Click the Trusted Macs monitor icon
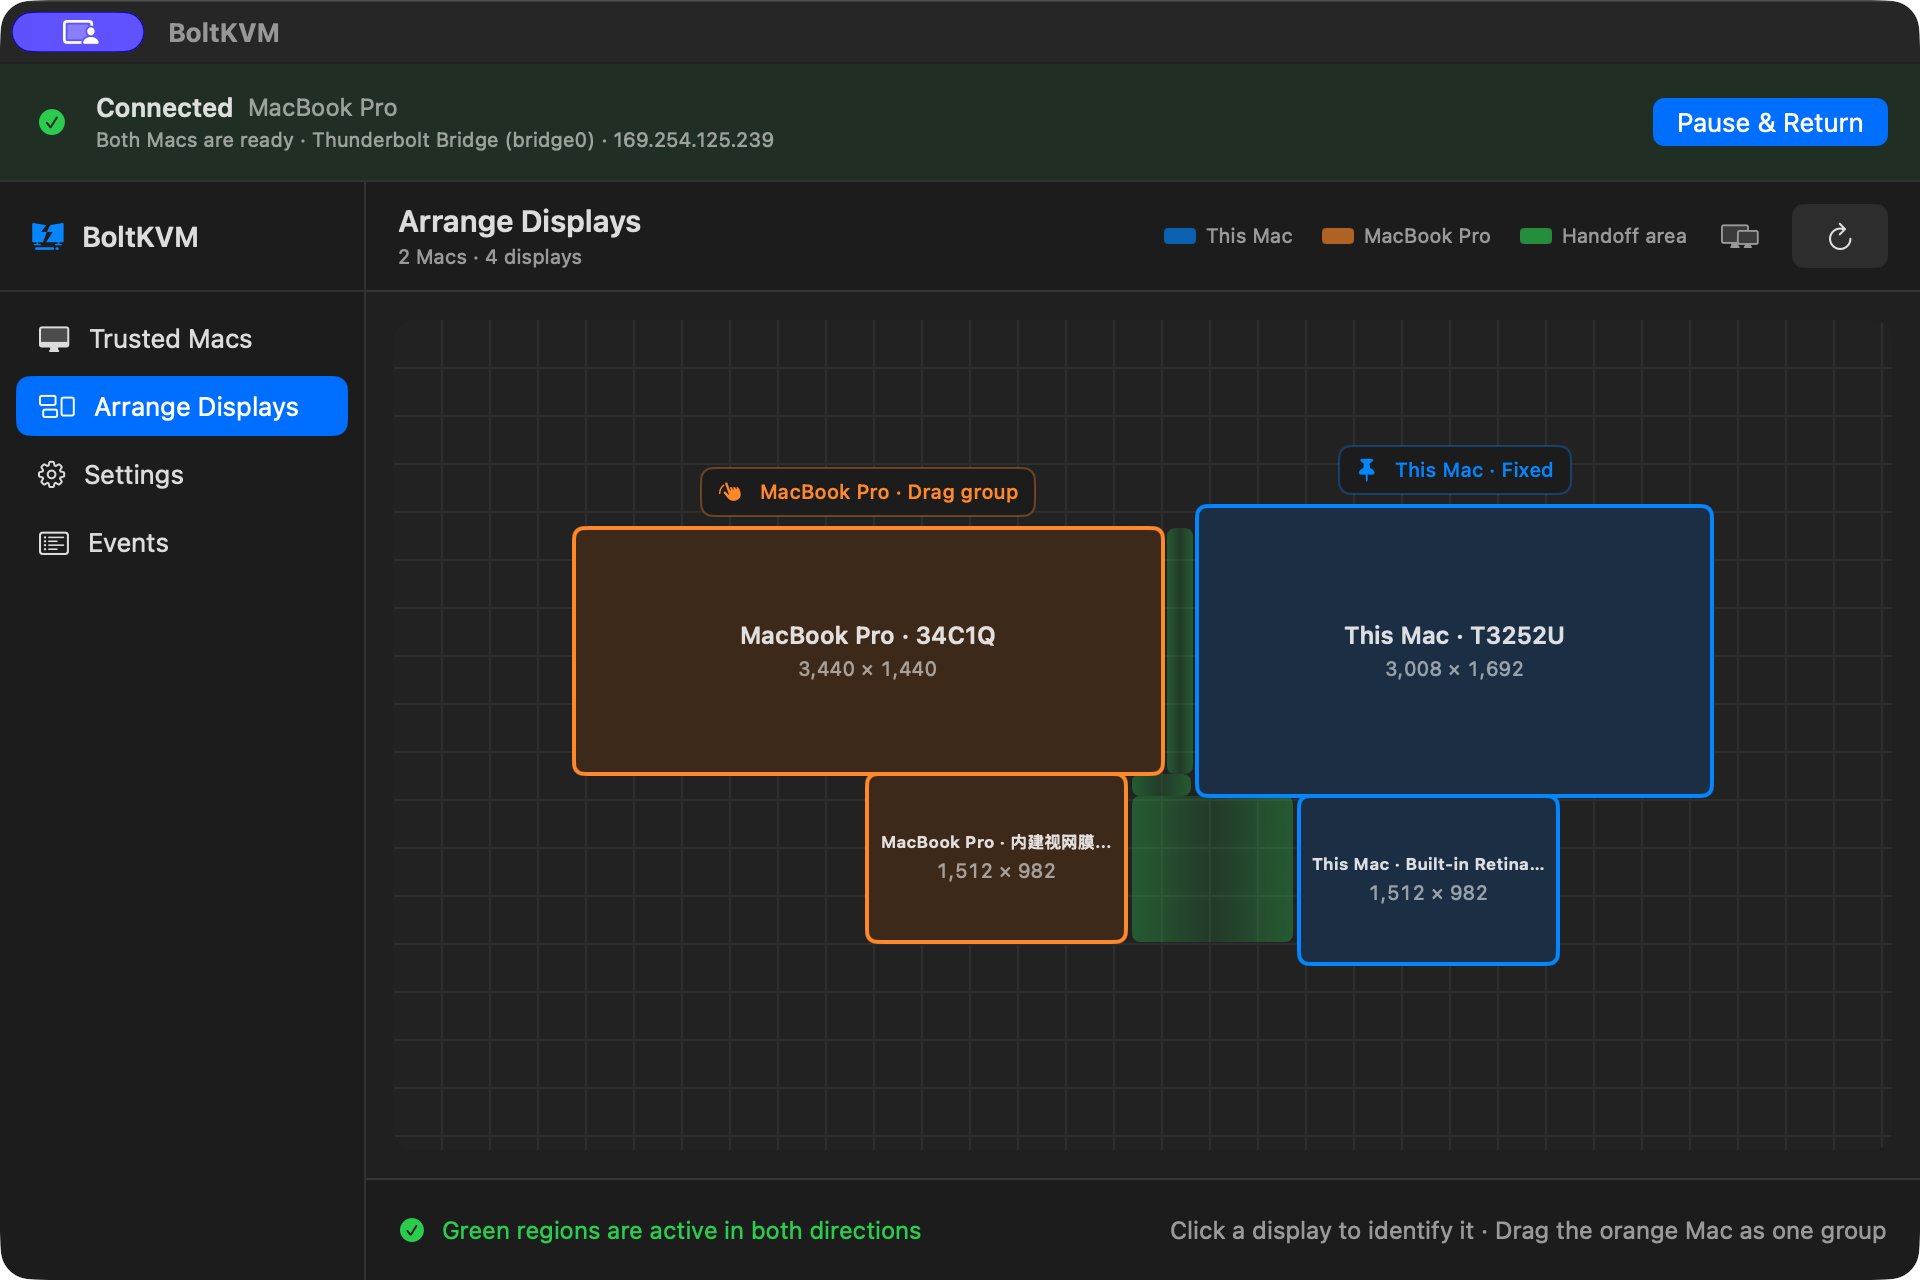 [x=54, y=339]
